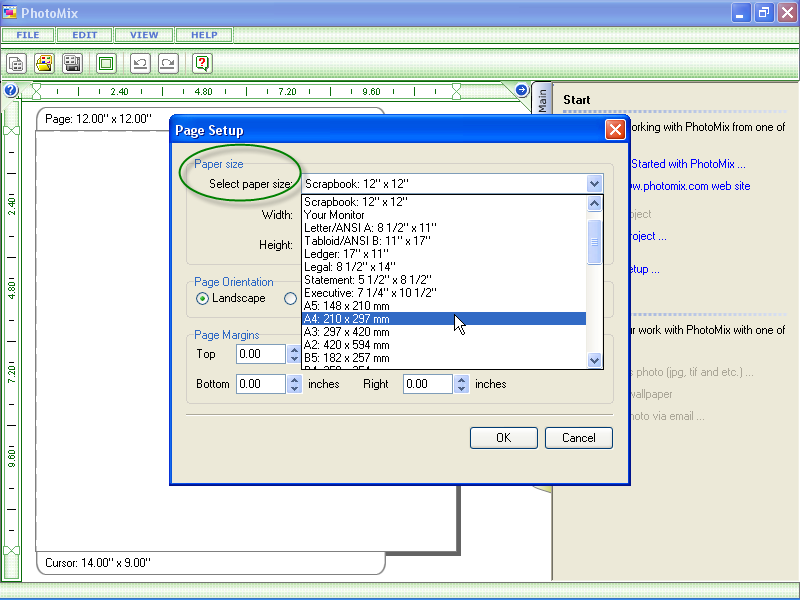Increase Right margin with up spinner
The height and width of the screenshot is (600, 800).
(462, 380)
